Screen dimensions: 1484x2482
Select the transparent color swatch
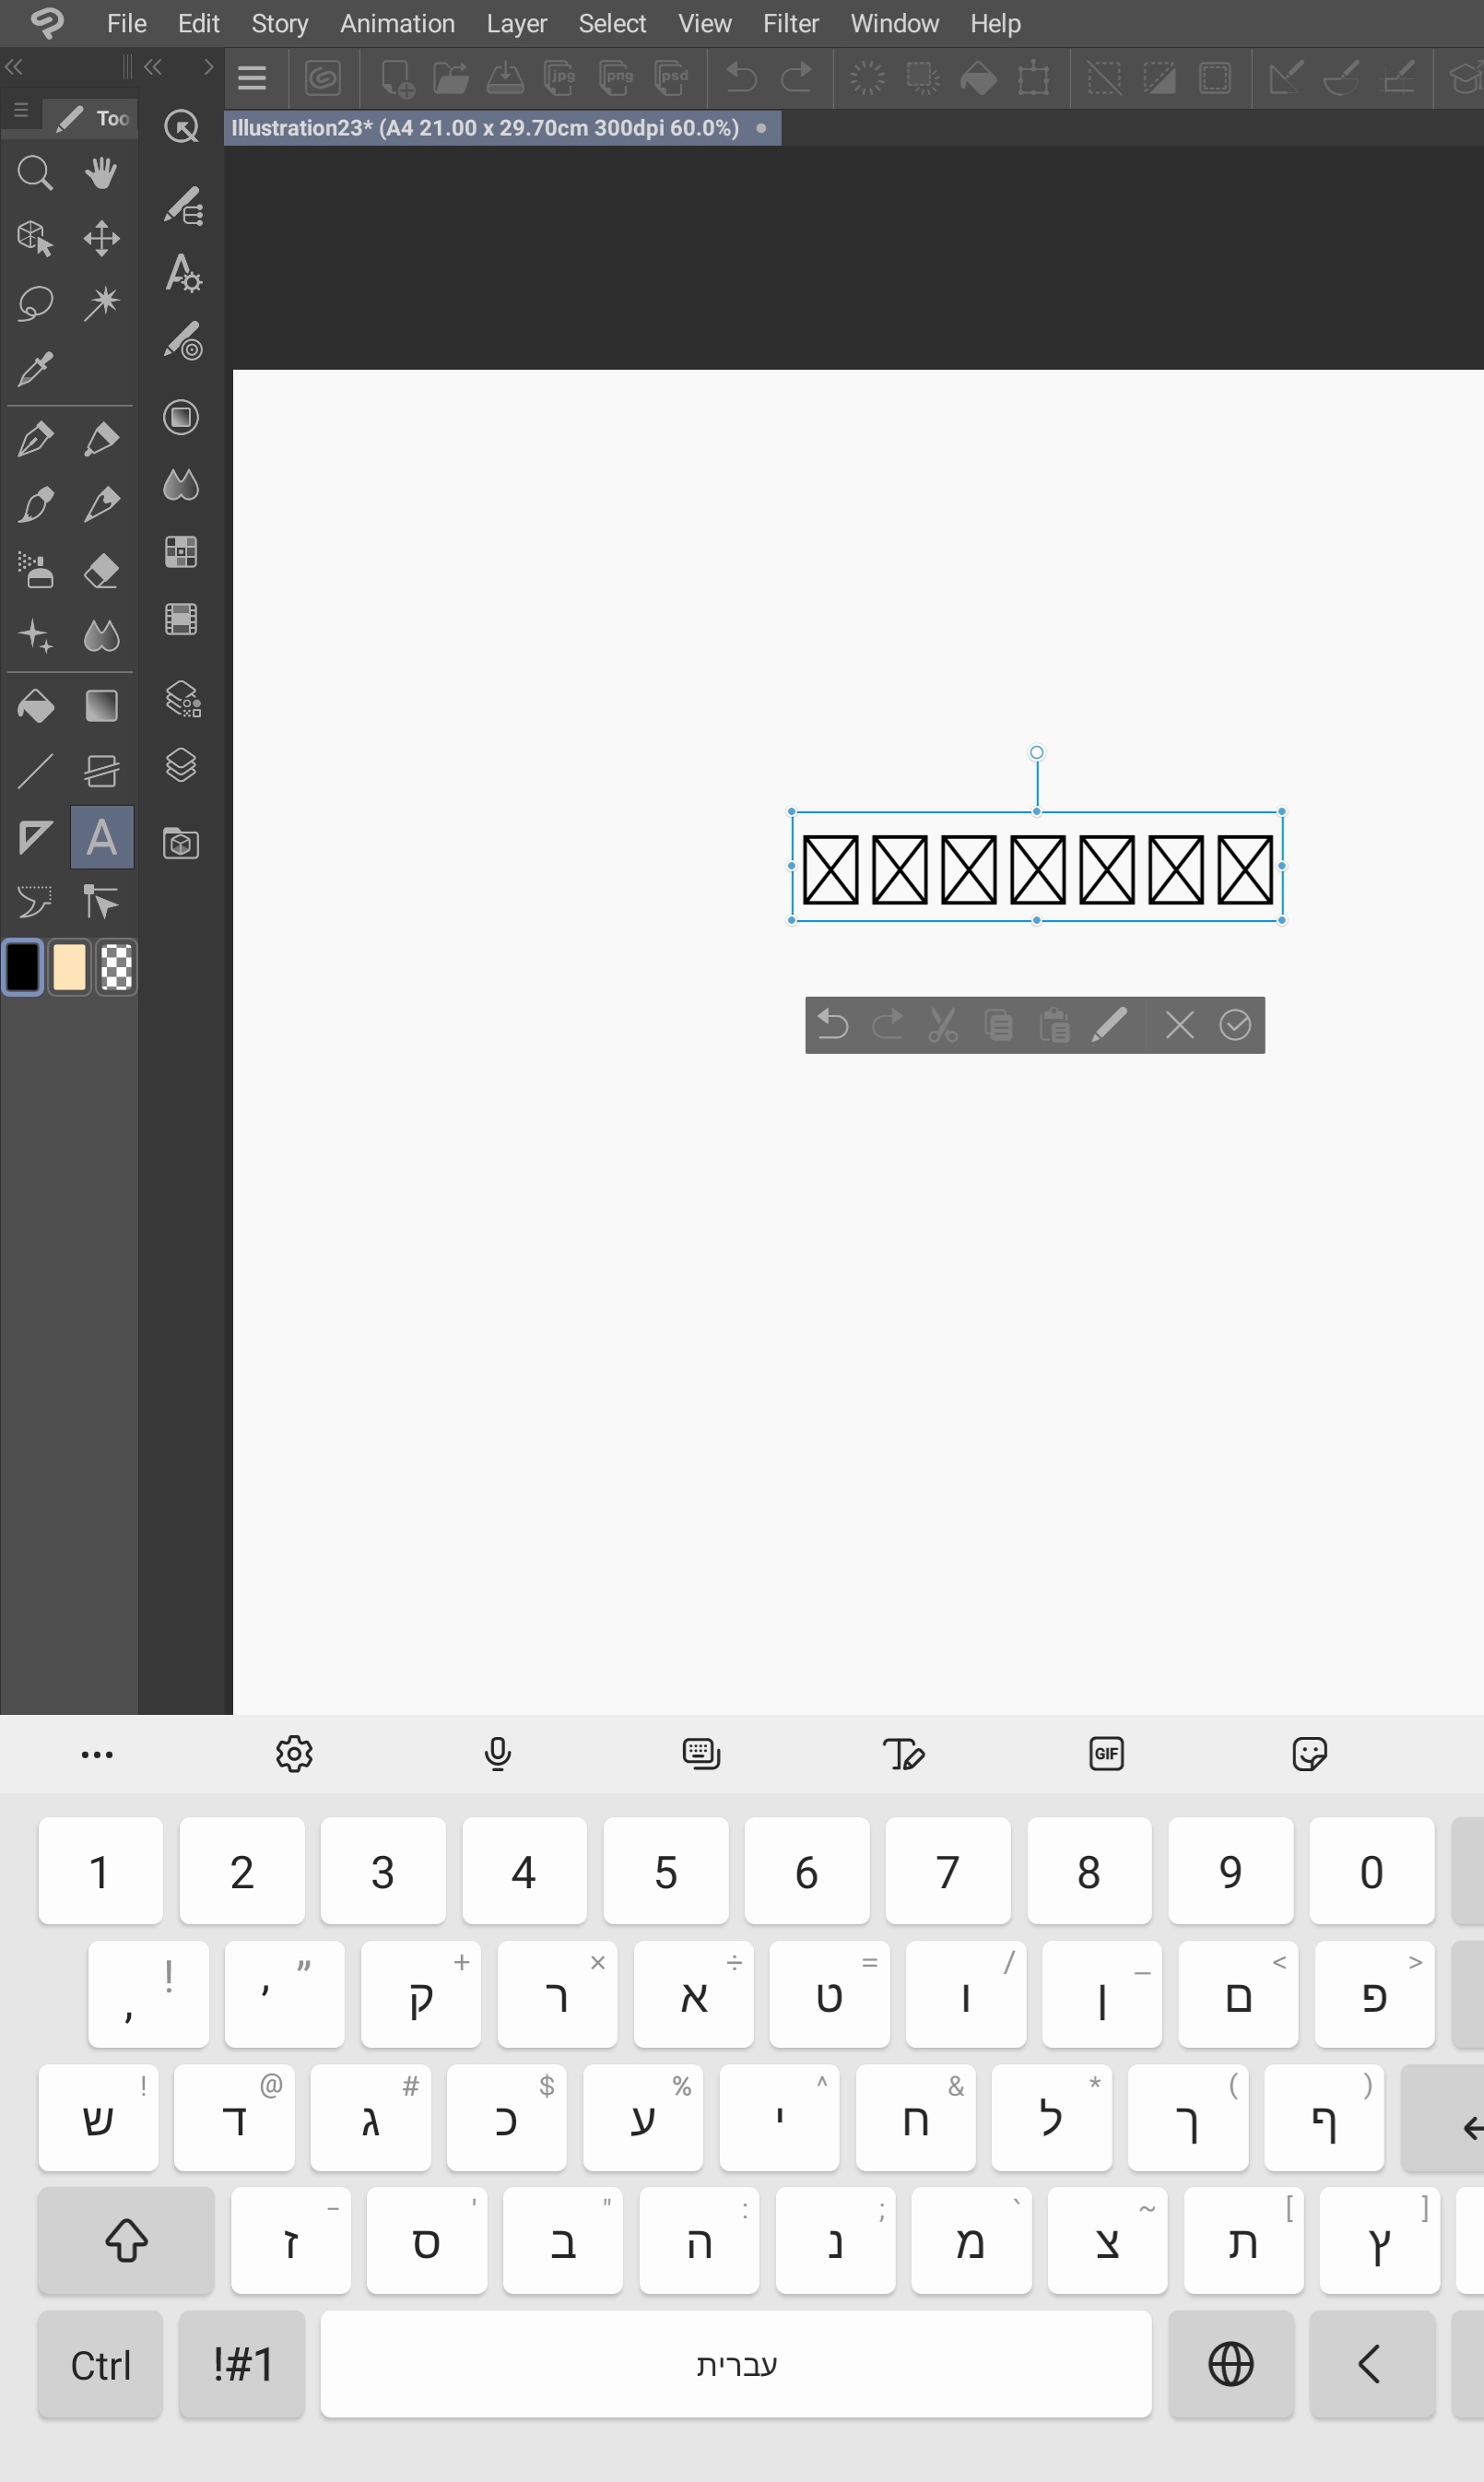click(116, 967)
